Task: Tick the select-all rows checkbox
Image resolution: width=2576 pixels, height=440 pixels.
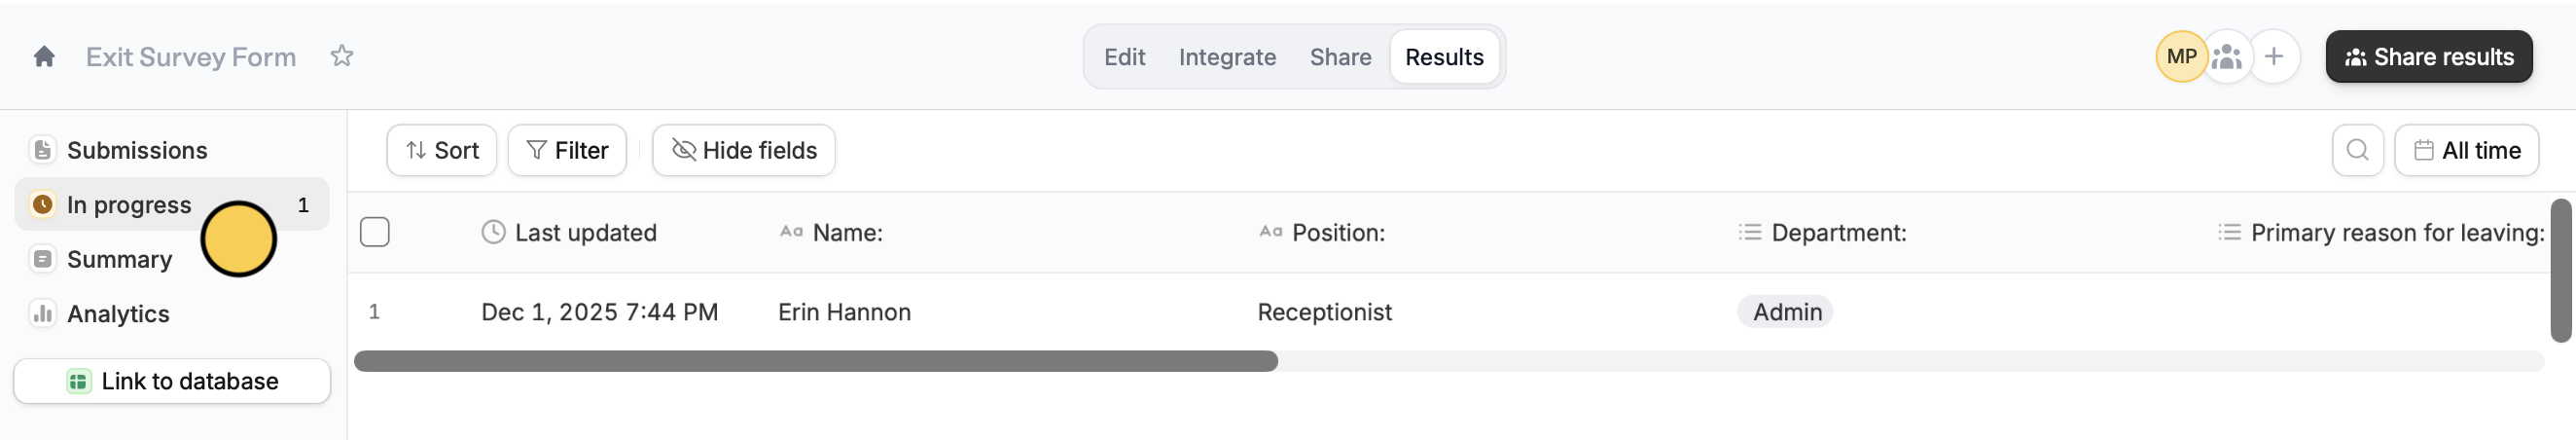Action: pos(375,232)
